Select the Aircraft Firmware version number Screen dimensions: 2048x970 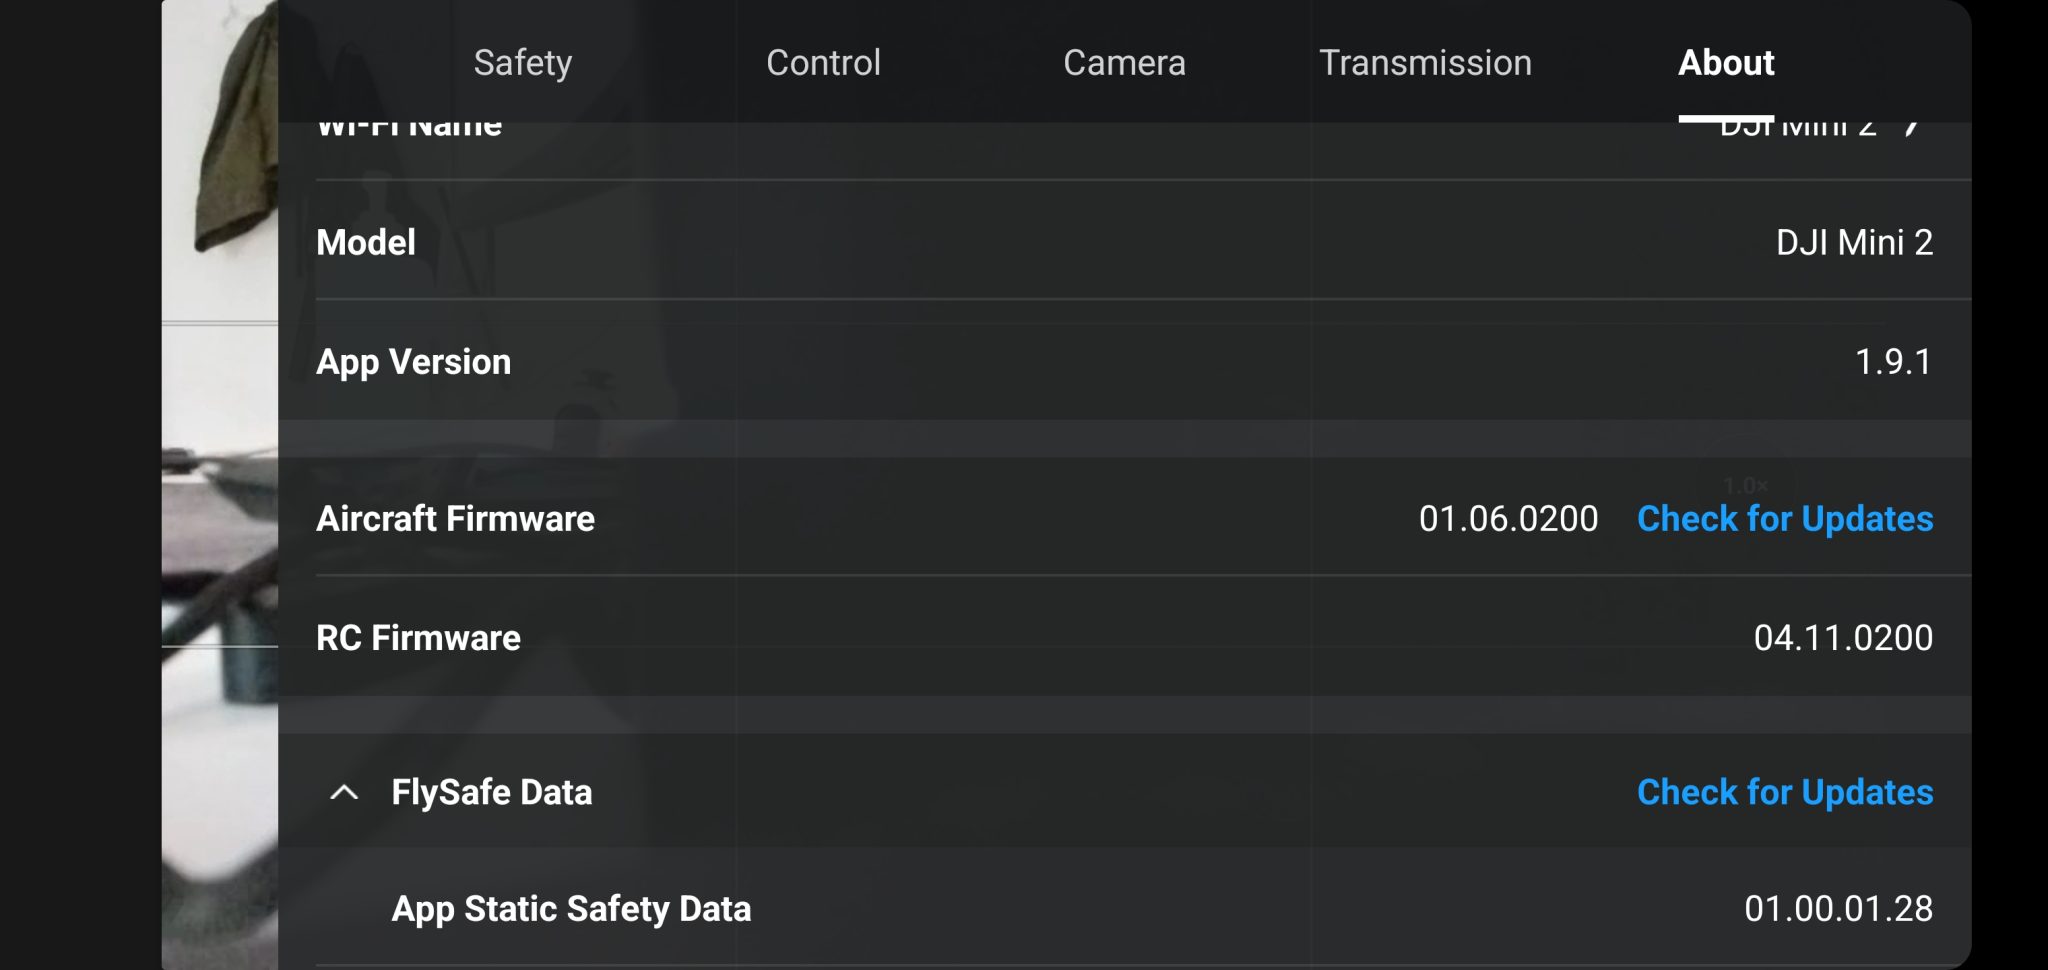[1509, 518]
